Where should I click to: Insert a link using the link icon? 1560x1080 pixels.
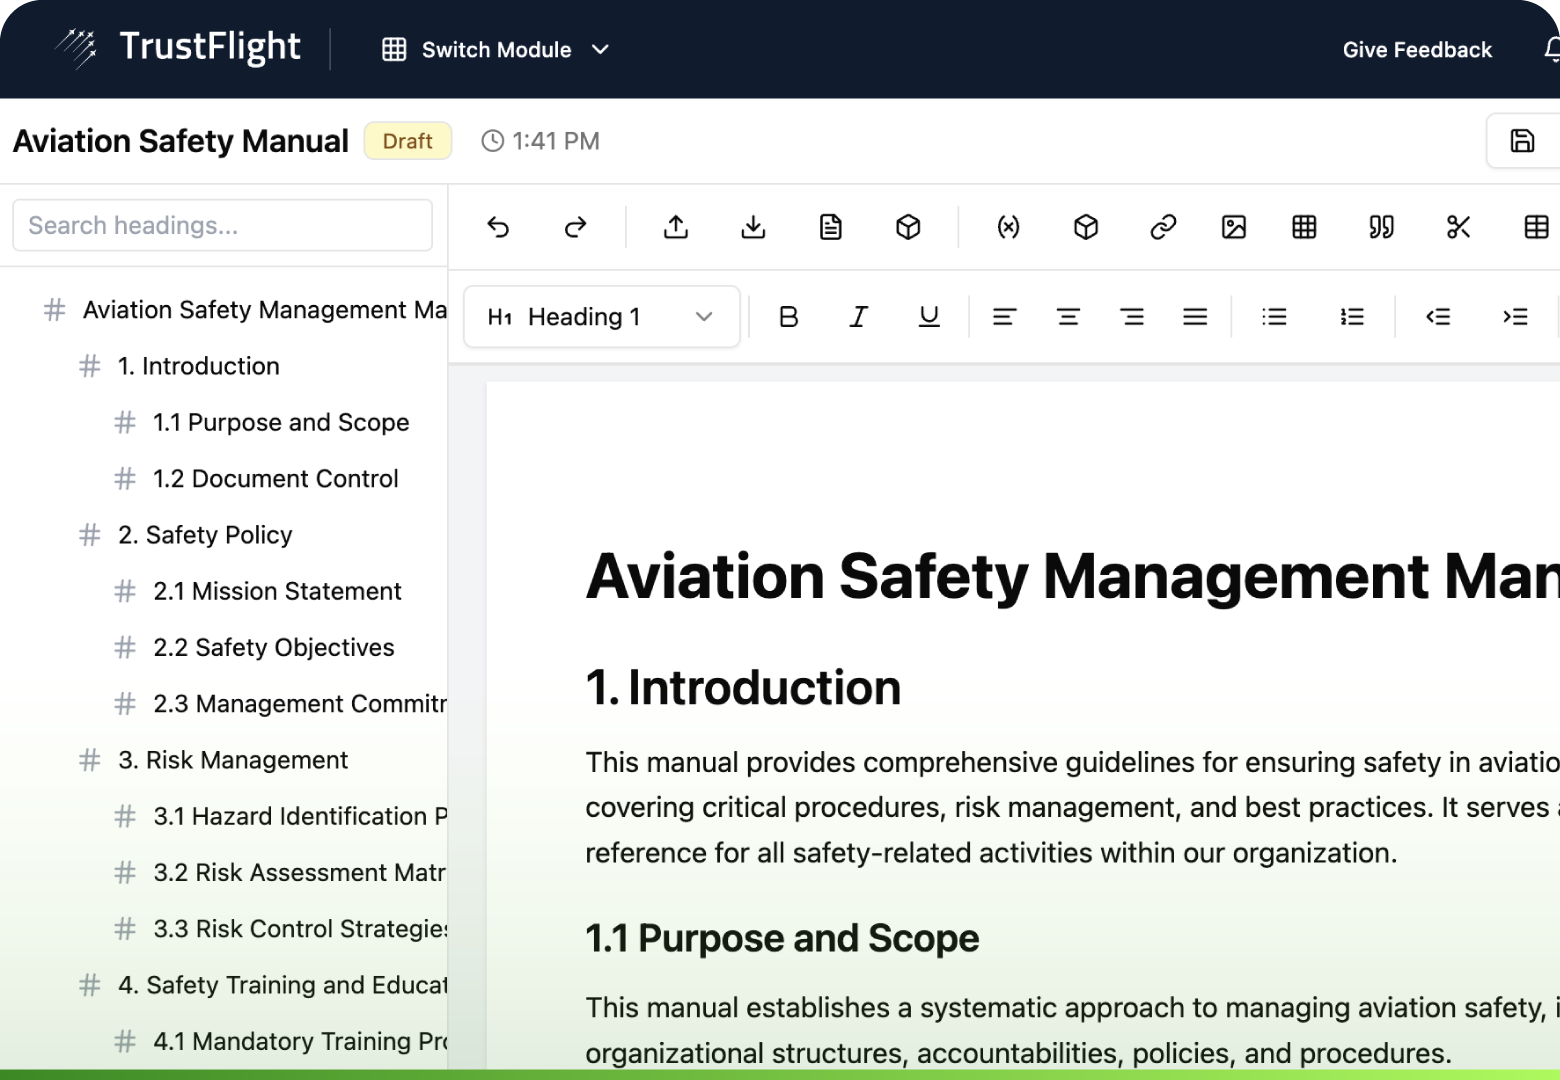point(1163,228)
